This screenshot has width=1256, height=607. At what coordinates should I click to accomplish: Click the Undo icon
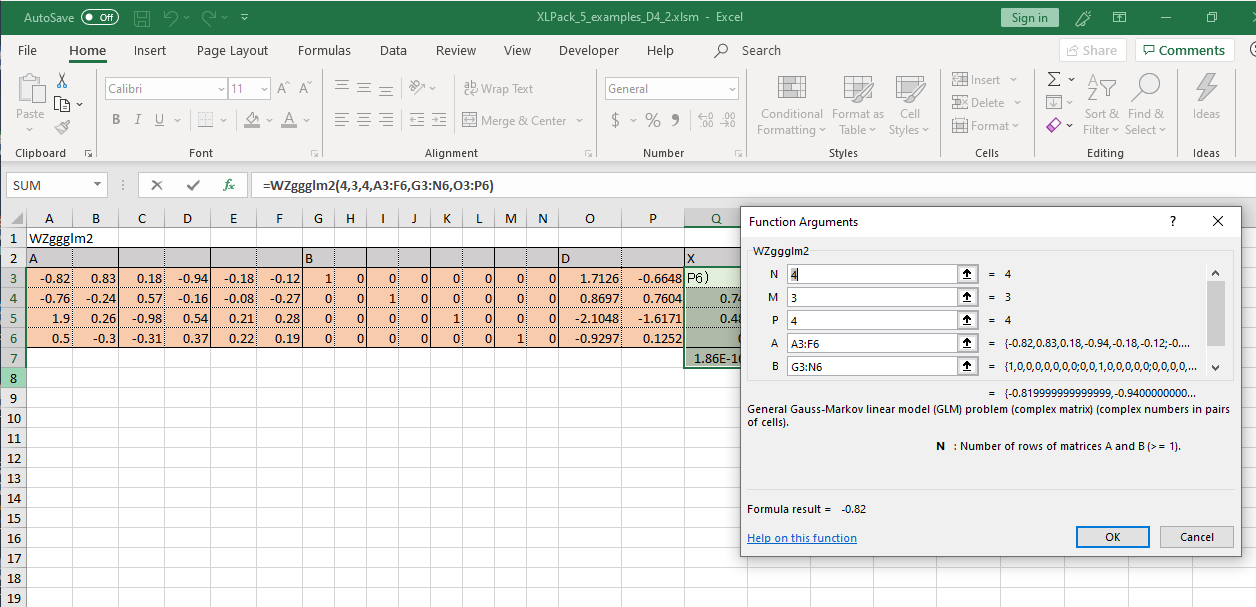(169, 18)
